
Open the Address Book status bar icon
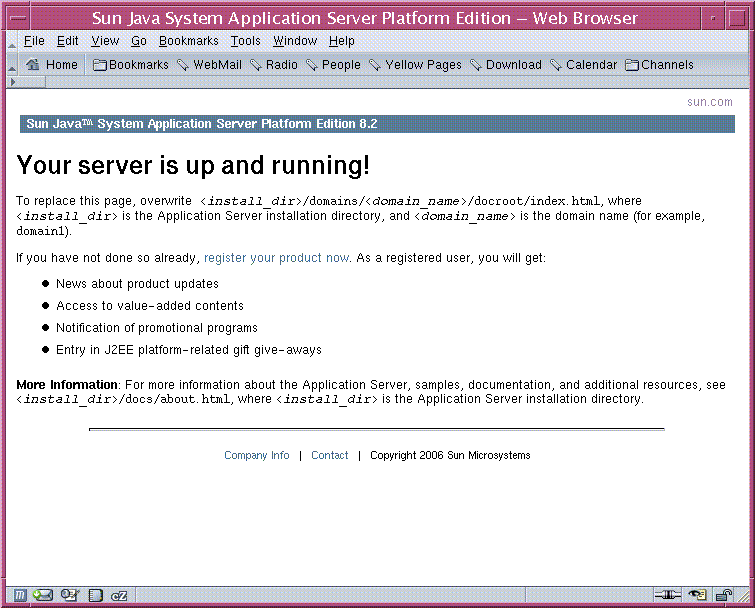[x=95, y=595]
